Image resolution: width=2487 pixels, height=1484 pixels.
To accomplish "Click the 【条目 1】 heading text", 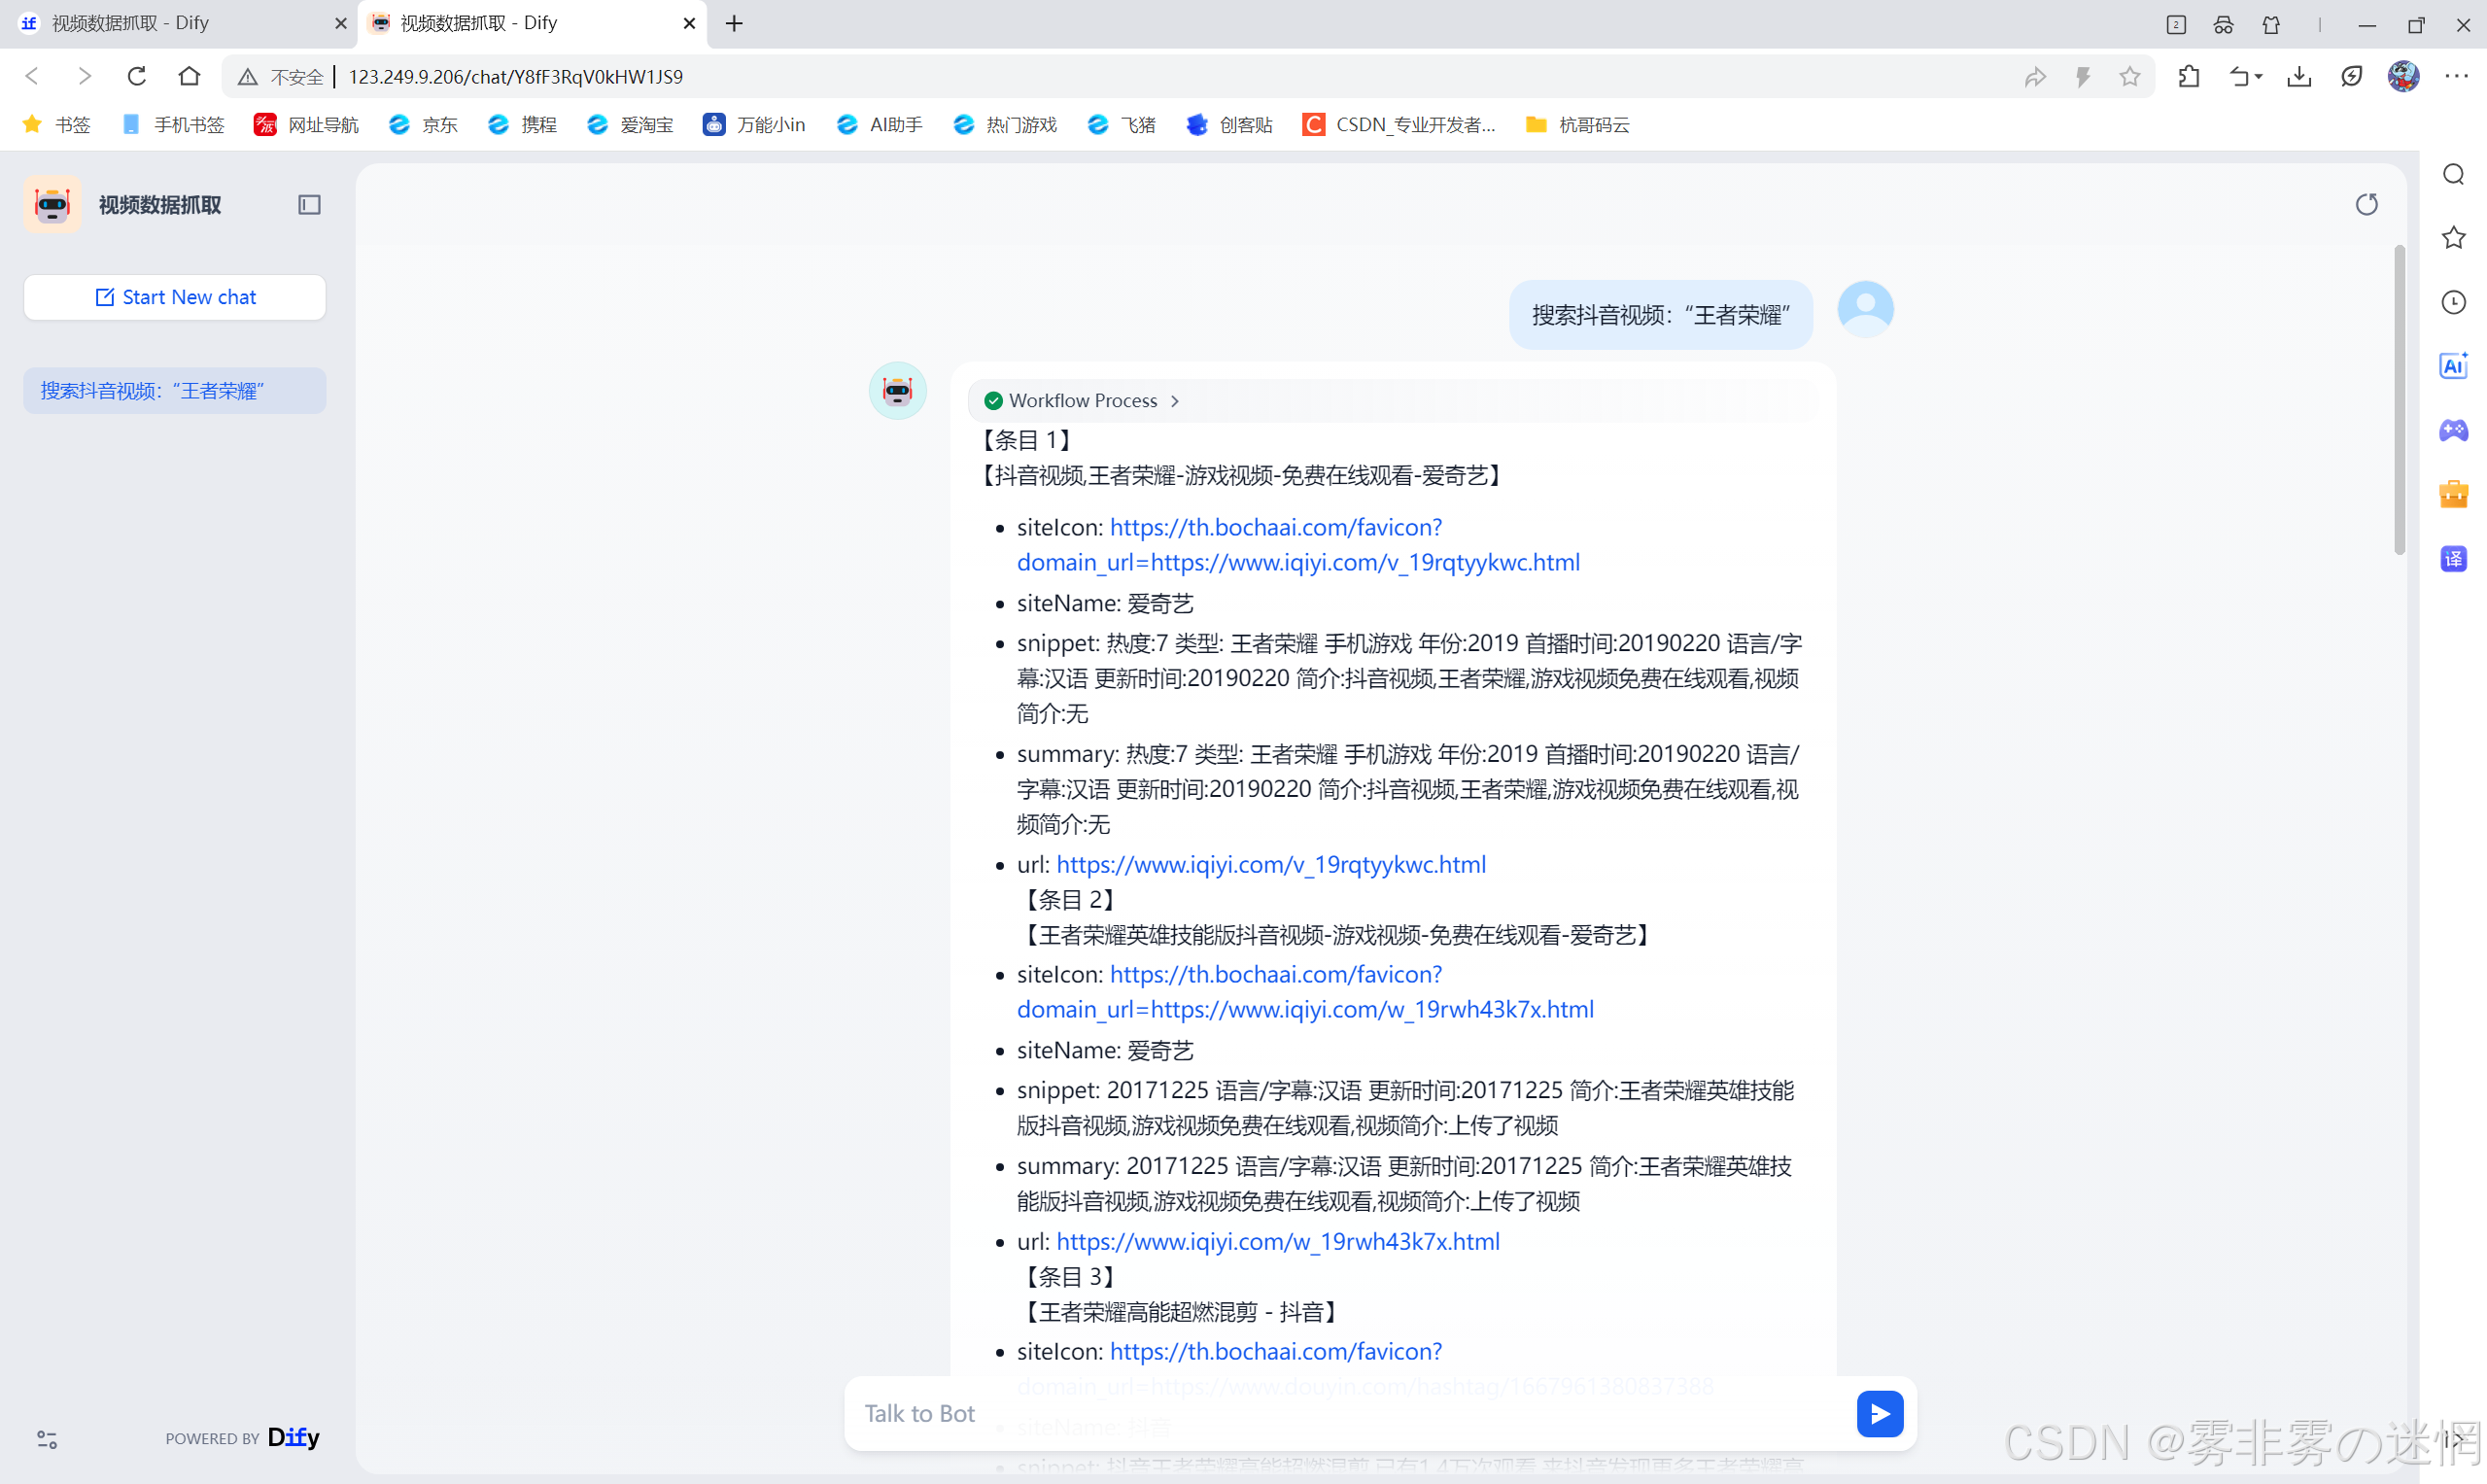I will (x=1027, y=439).
